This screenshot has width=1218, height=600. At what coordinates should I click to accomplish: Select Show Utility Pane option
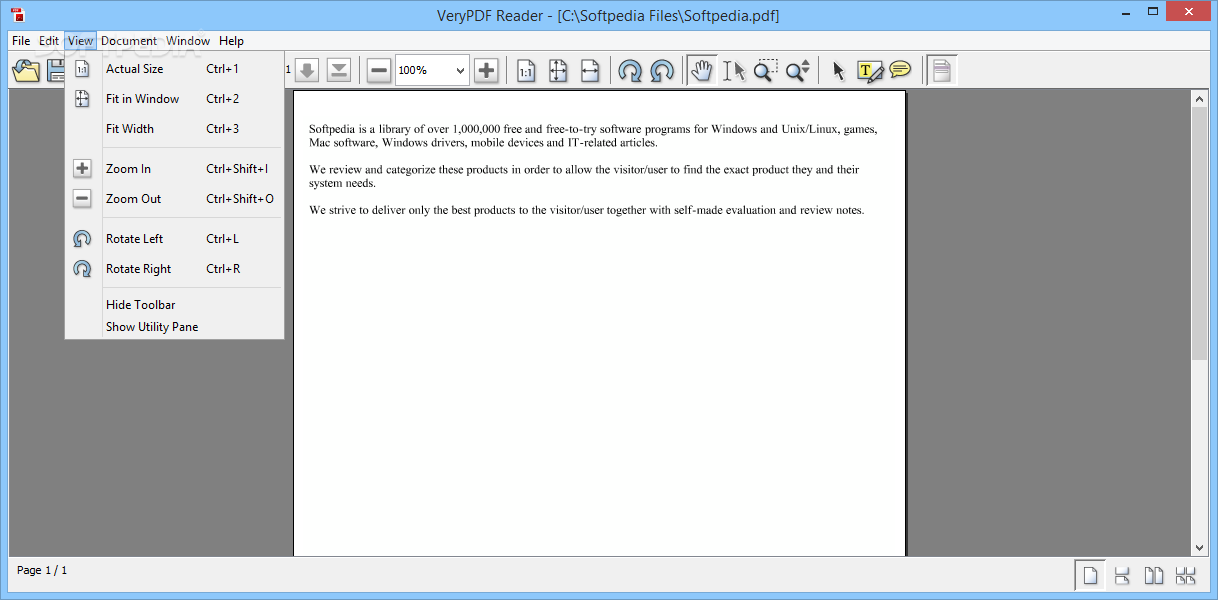[174, 327]
